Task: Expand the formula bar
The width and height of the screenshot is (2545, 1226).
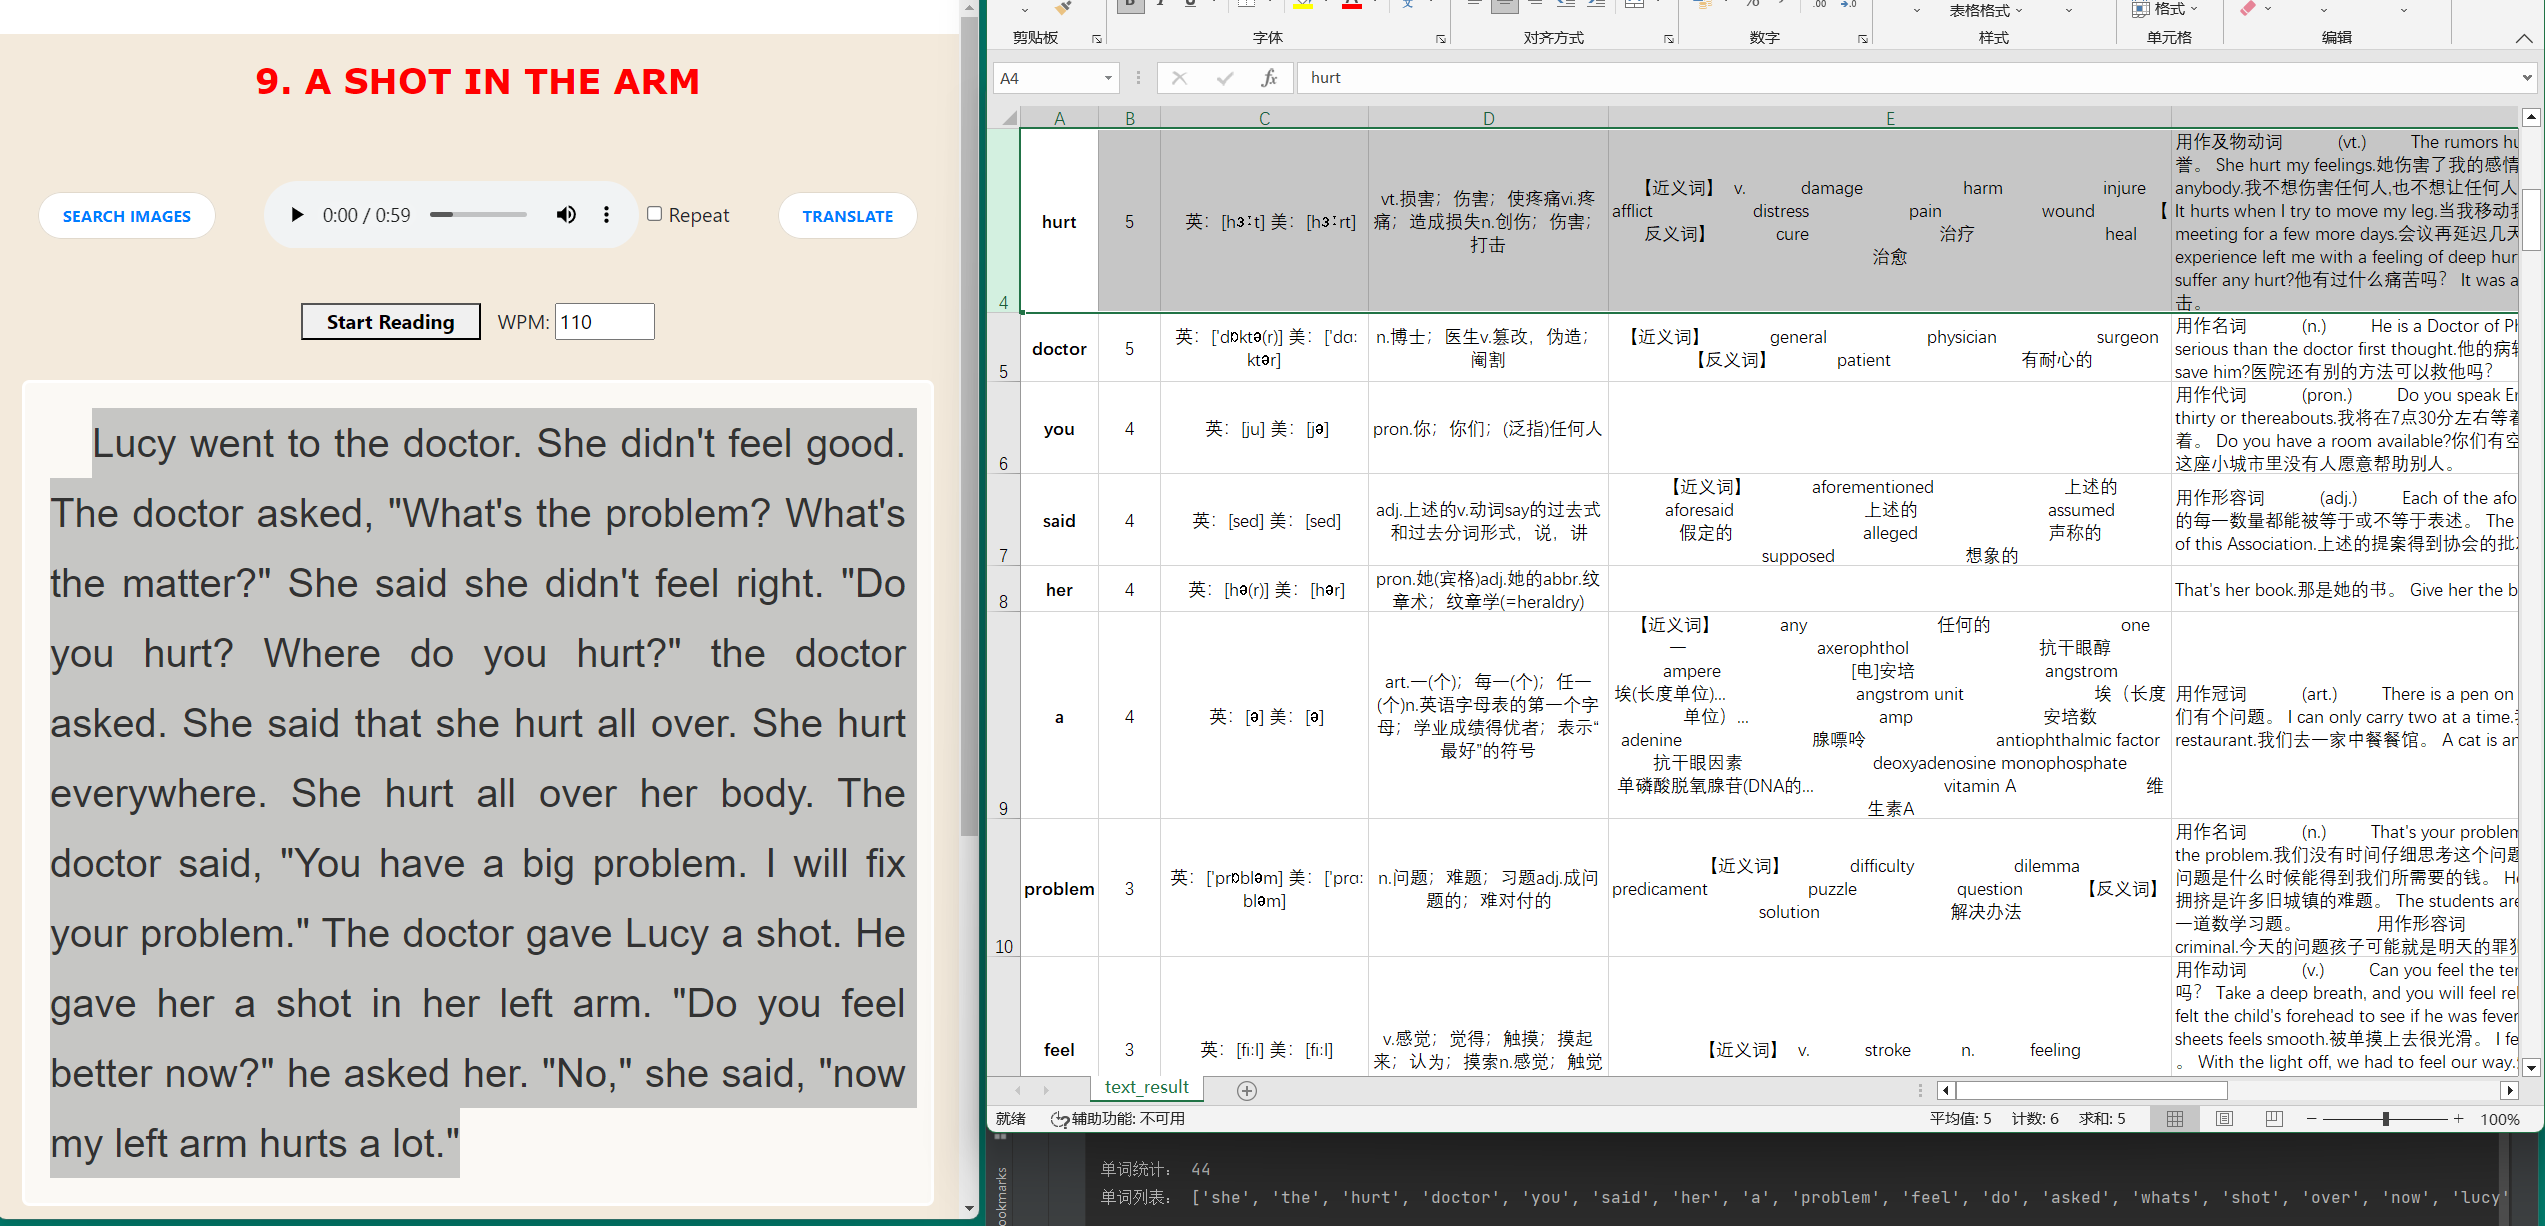Action: (x=2527, y=78)
